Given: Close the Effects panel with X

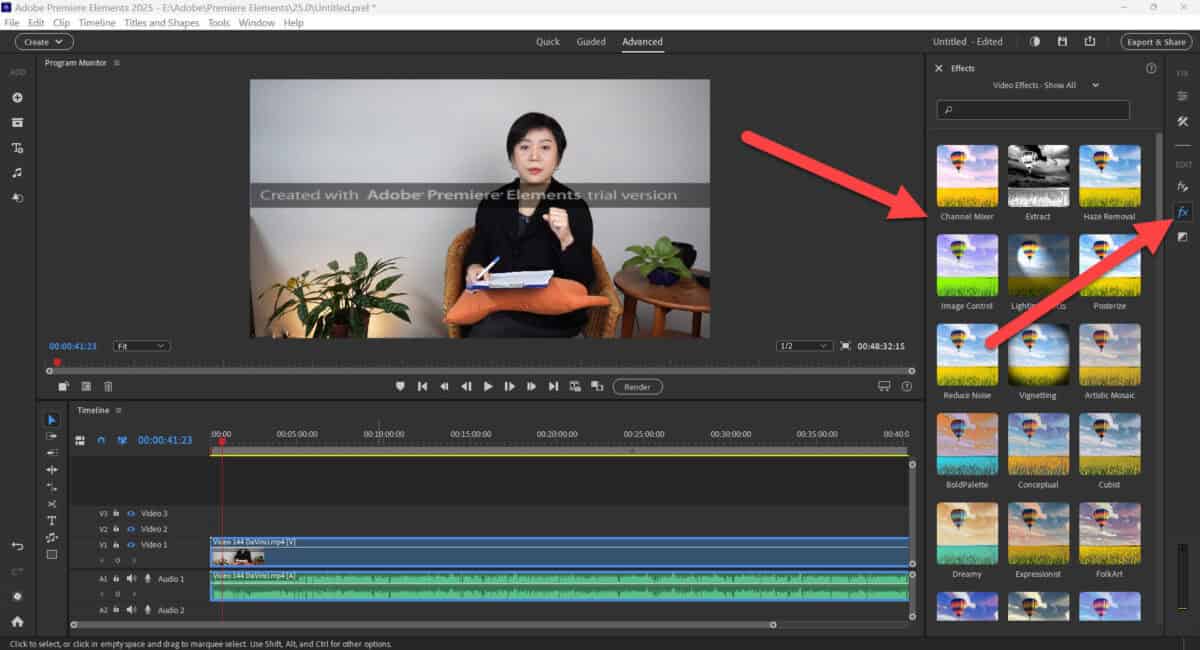Looking at the screenshot, I should [x=938, y=68].
